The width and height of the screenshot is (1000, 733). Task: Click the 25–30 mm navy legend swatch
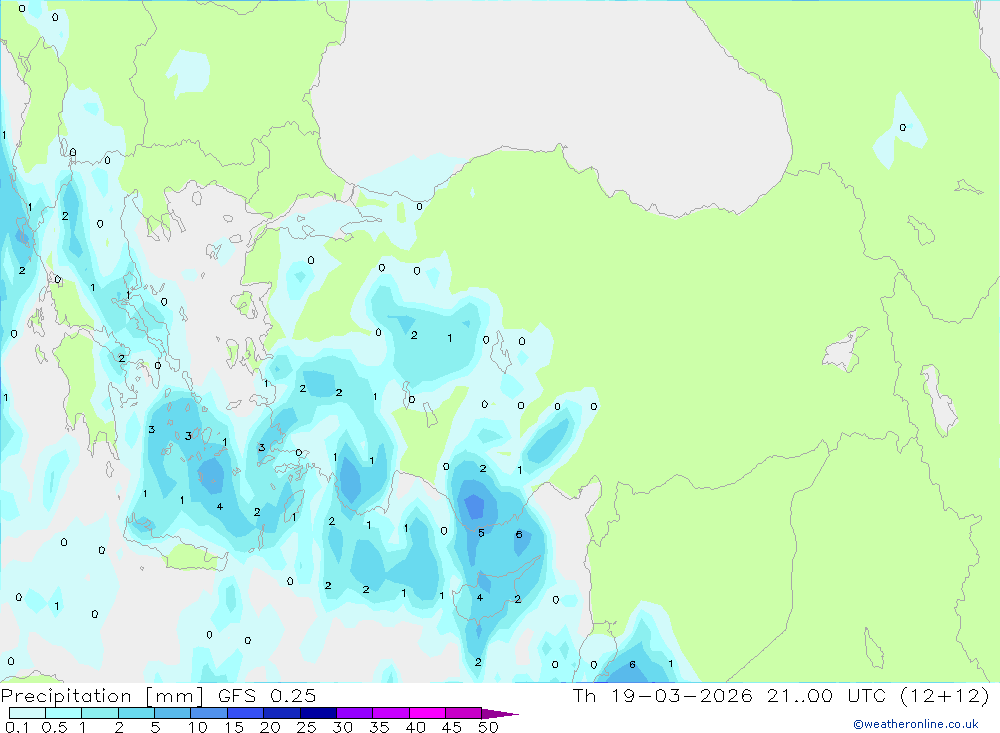[x=318, y=713]
